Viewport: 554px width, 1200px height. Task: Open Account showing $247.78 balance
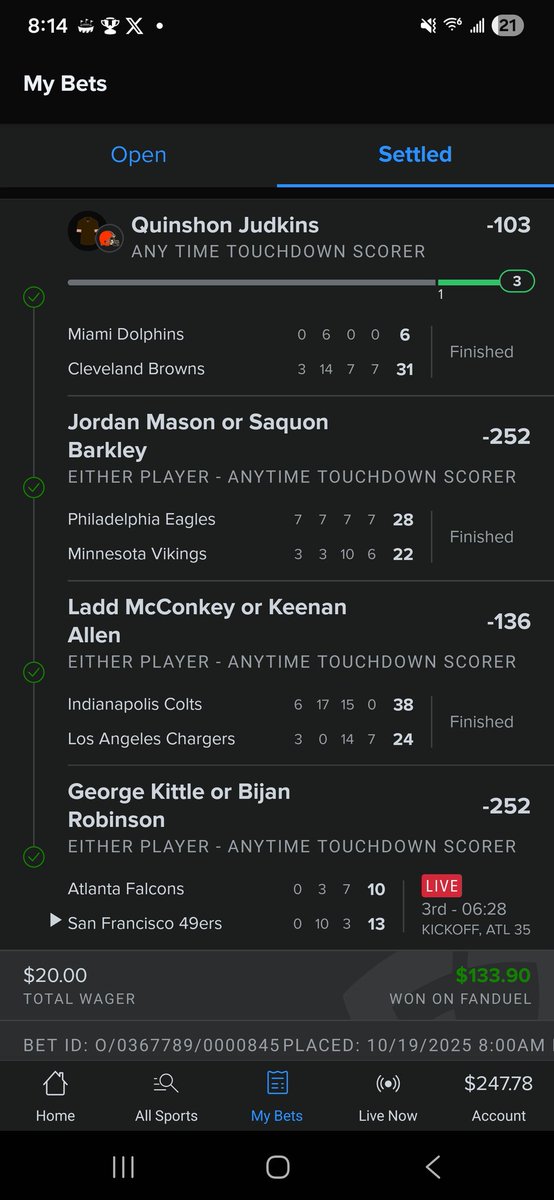tap(499, 1097)
